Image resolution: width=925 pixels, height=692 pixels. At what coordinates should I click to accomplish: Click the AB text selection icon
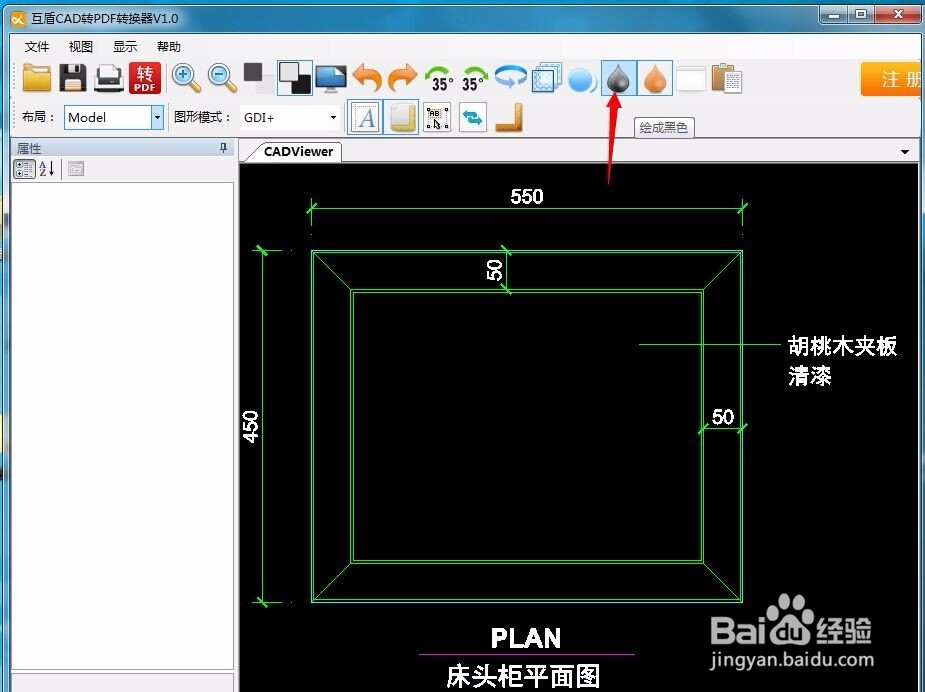coord(437,117)
